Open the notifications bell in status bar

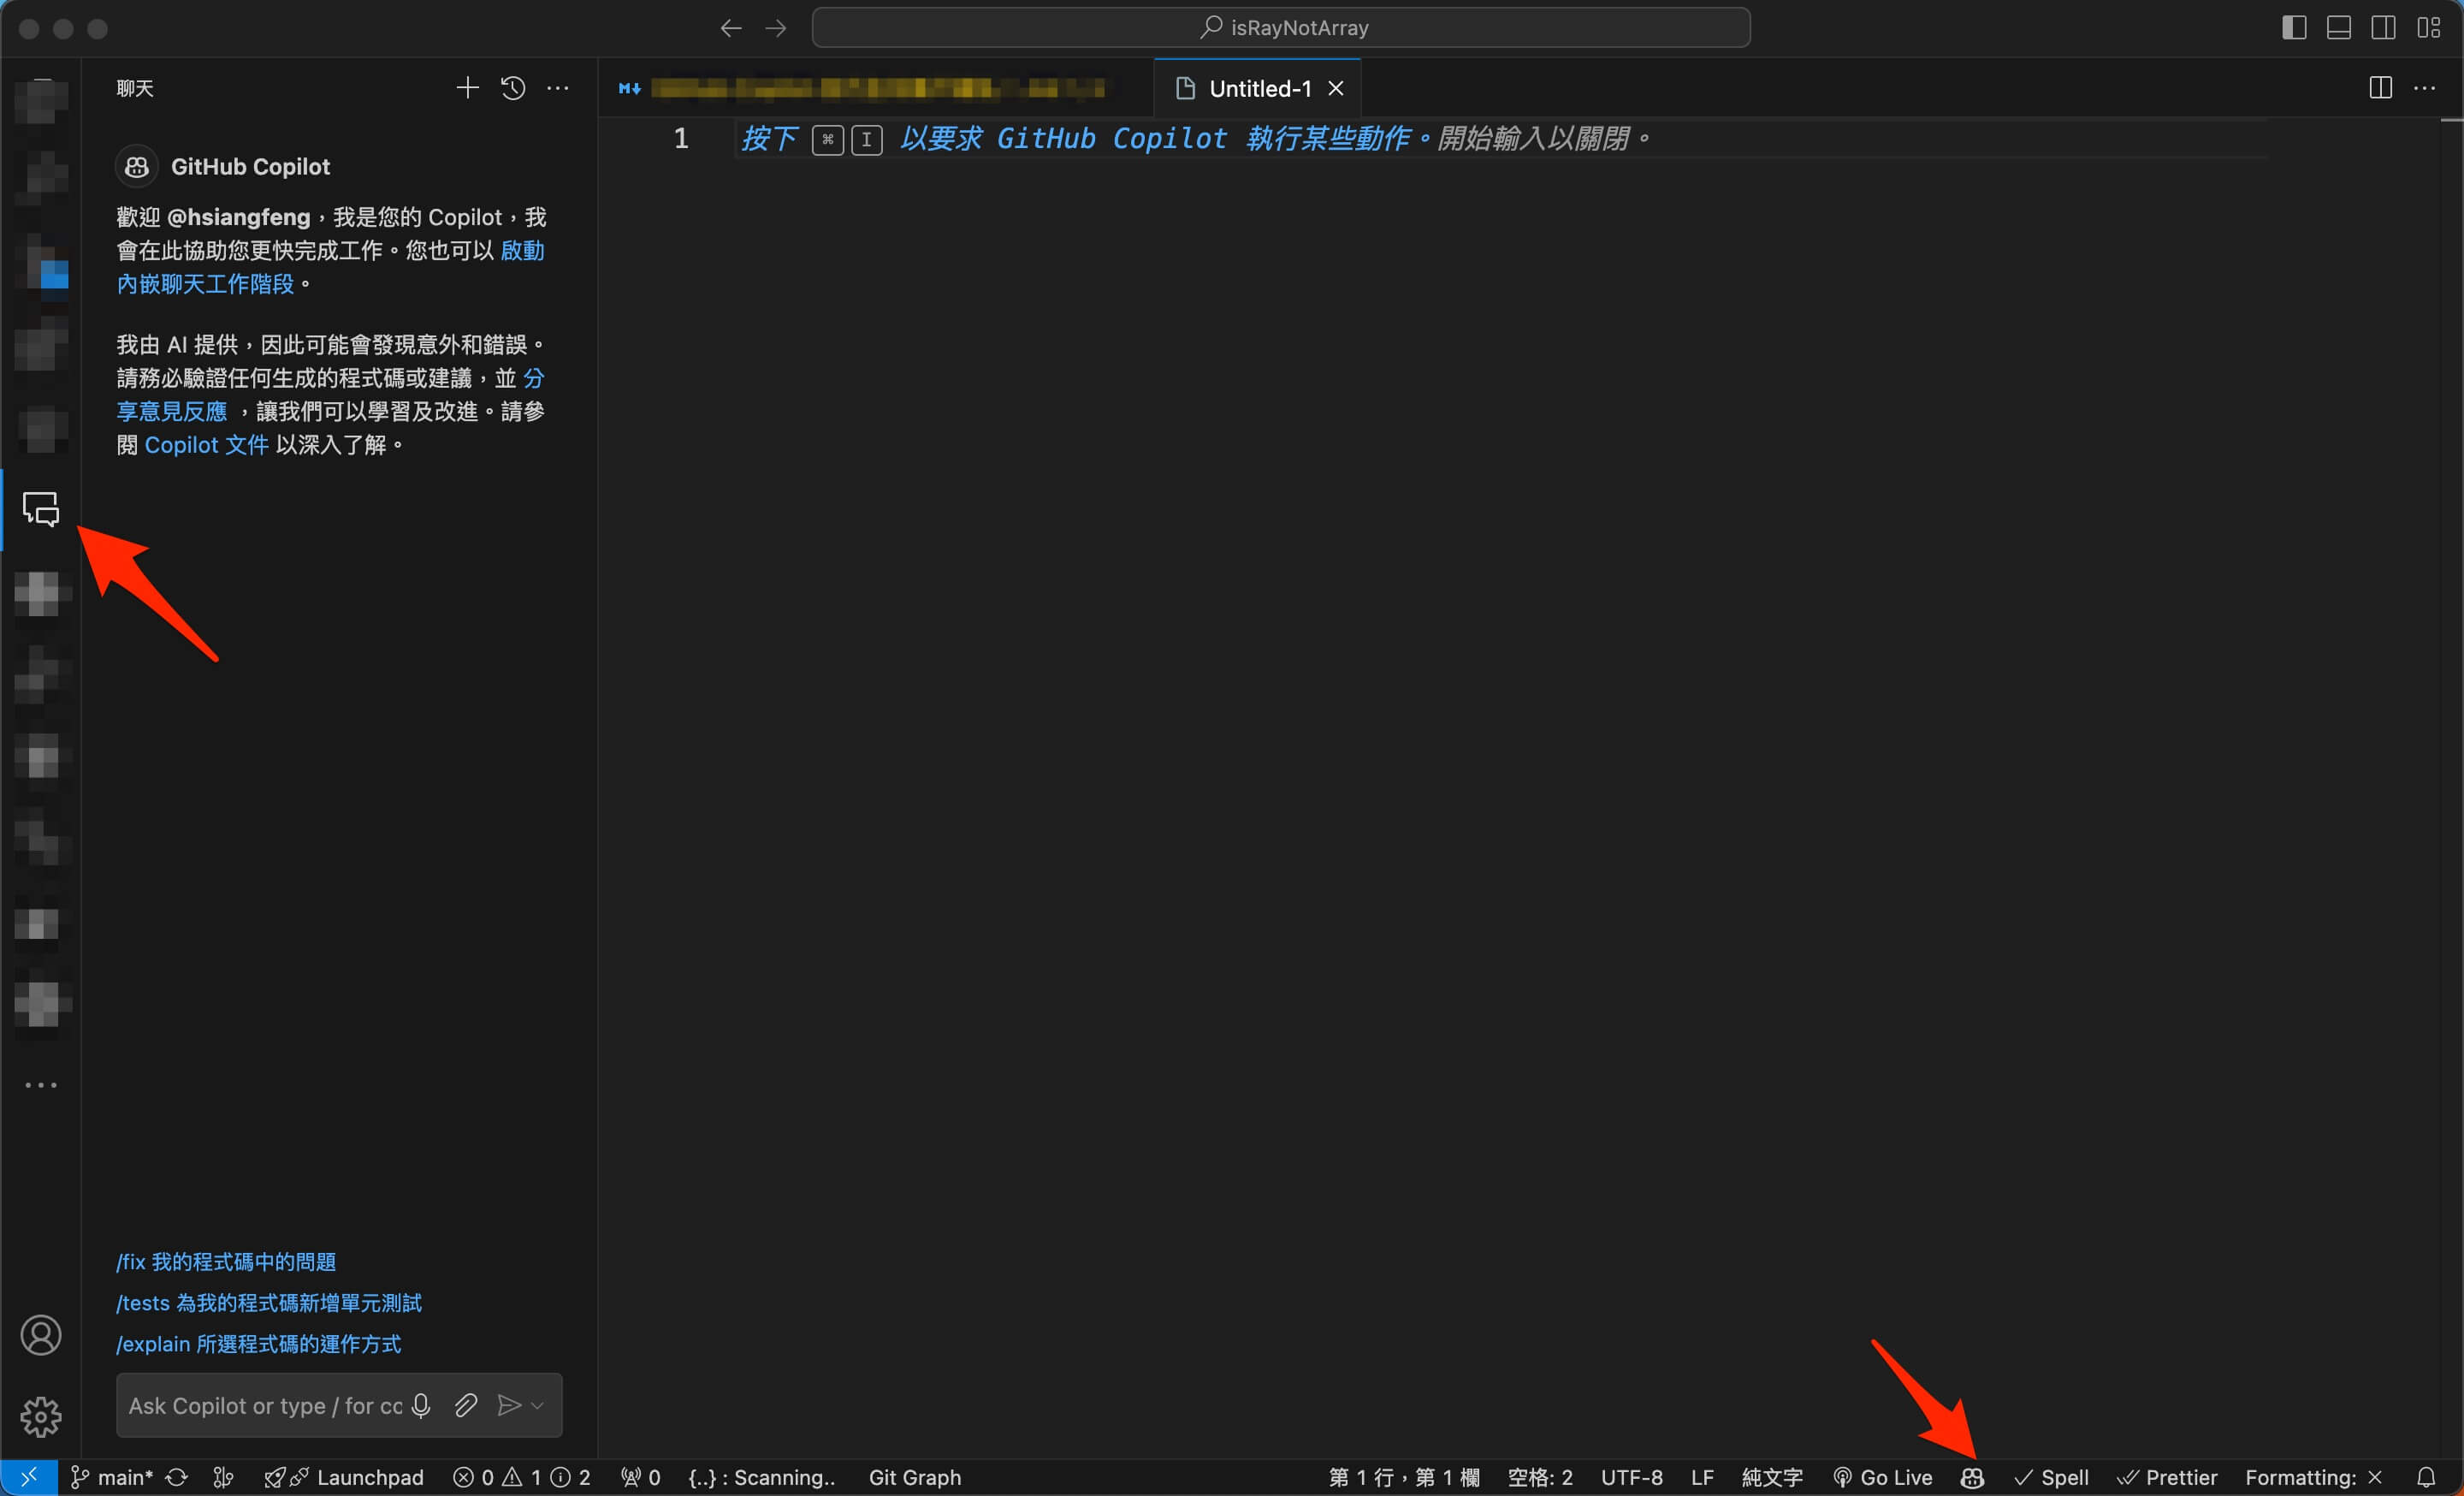(2425, 1477)
